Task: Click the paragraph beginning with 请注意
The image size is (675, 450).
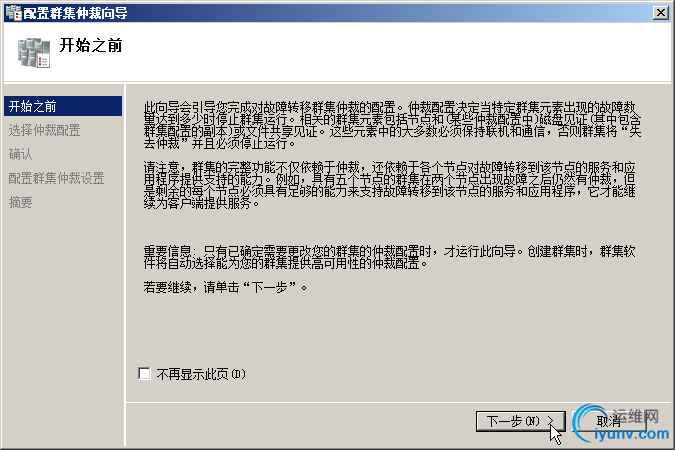Action: [x=390, y=185]
